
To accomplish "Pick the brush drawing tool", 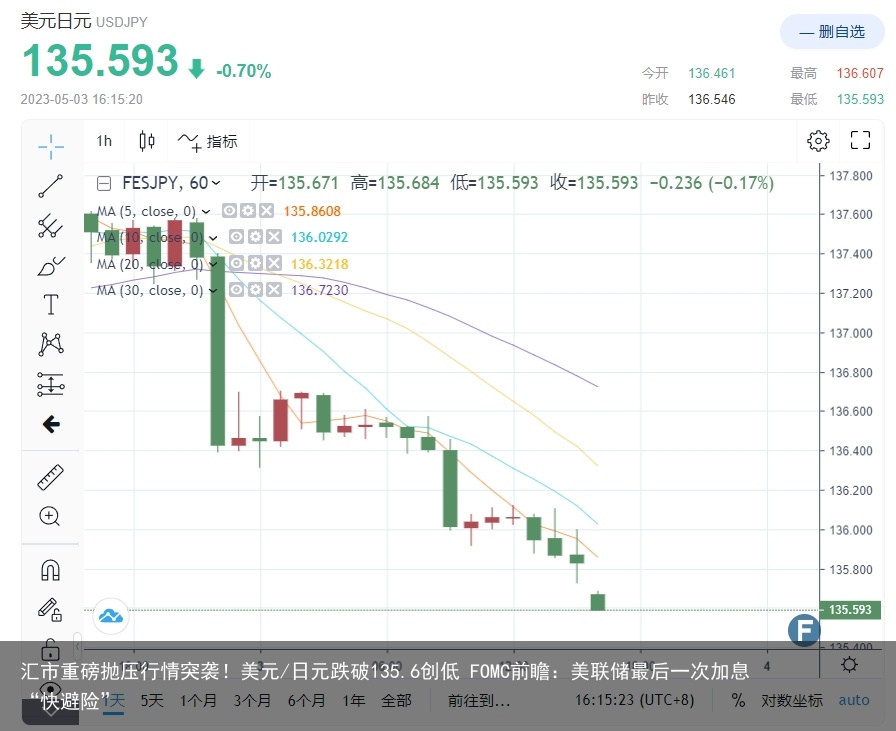I will pyautogui.click(x=51, y=266).
